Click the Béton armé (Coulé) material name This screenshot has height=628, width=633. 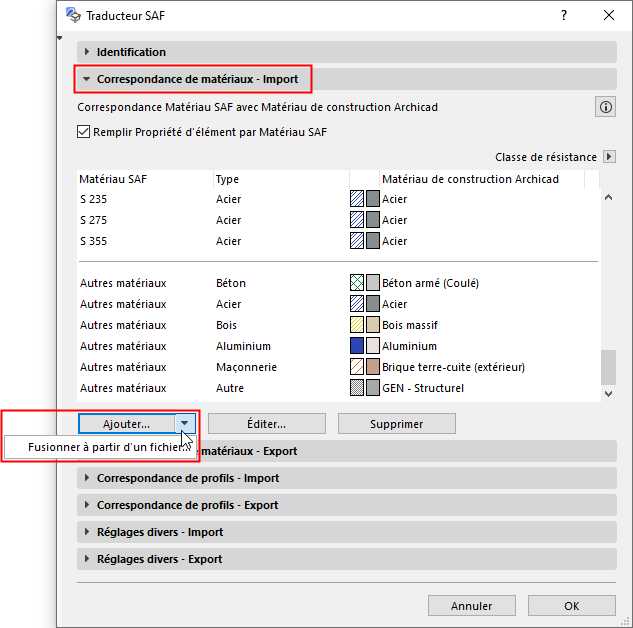430,283
